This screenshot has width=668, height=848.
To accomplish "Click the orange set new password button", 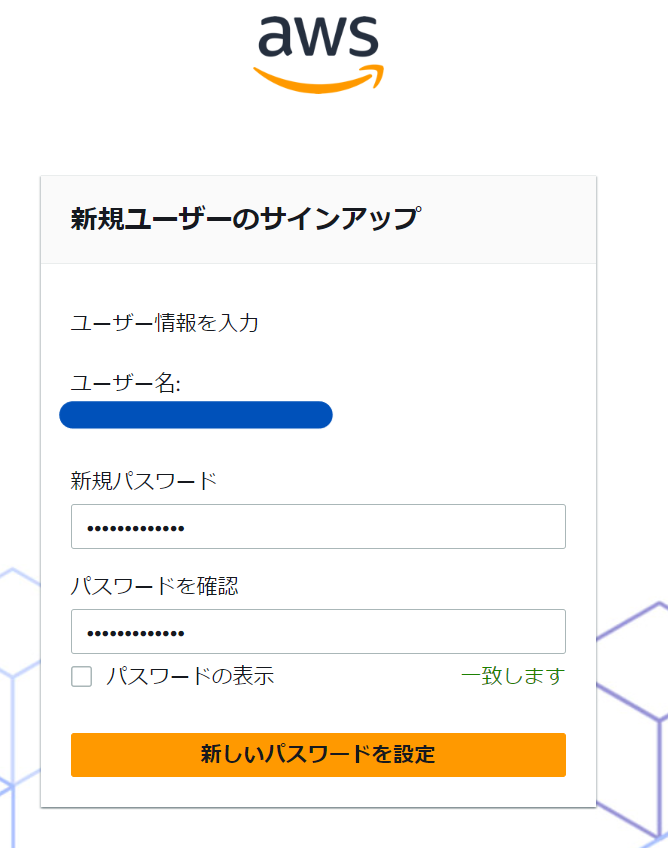I will click(x=318, y=755).
